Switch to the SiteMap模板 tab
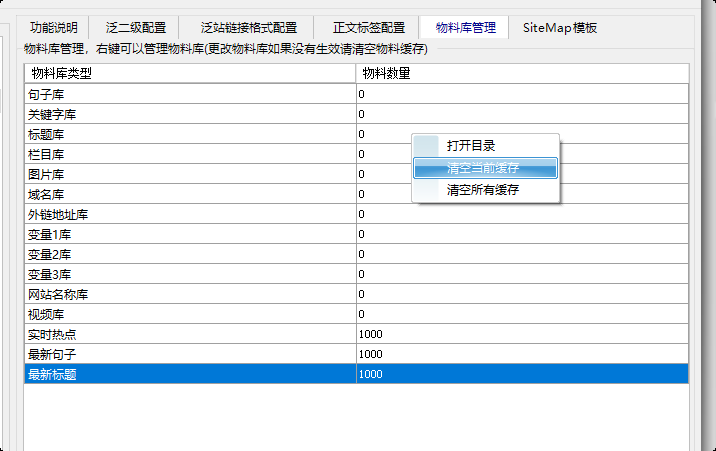716x451 pixels. 559,28
